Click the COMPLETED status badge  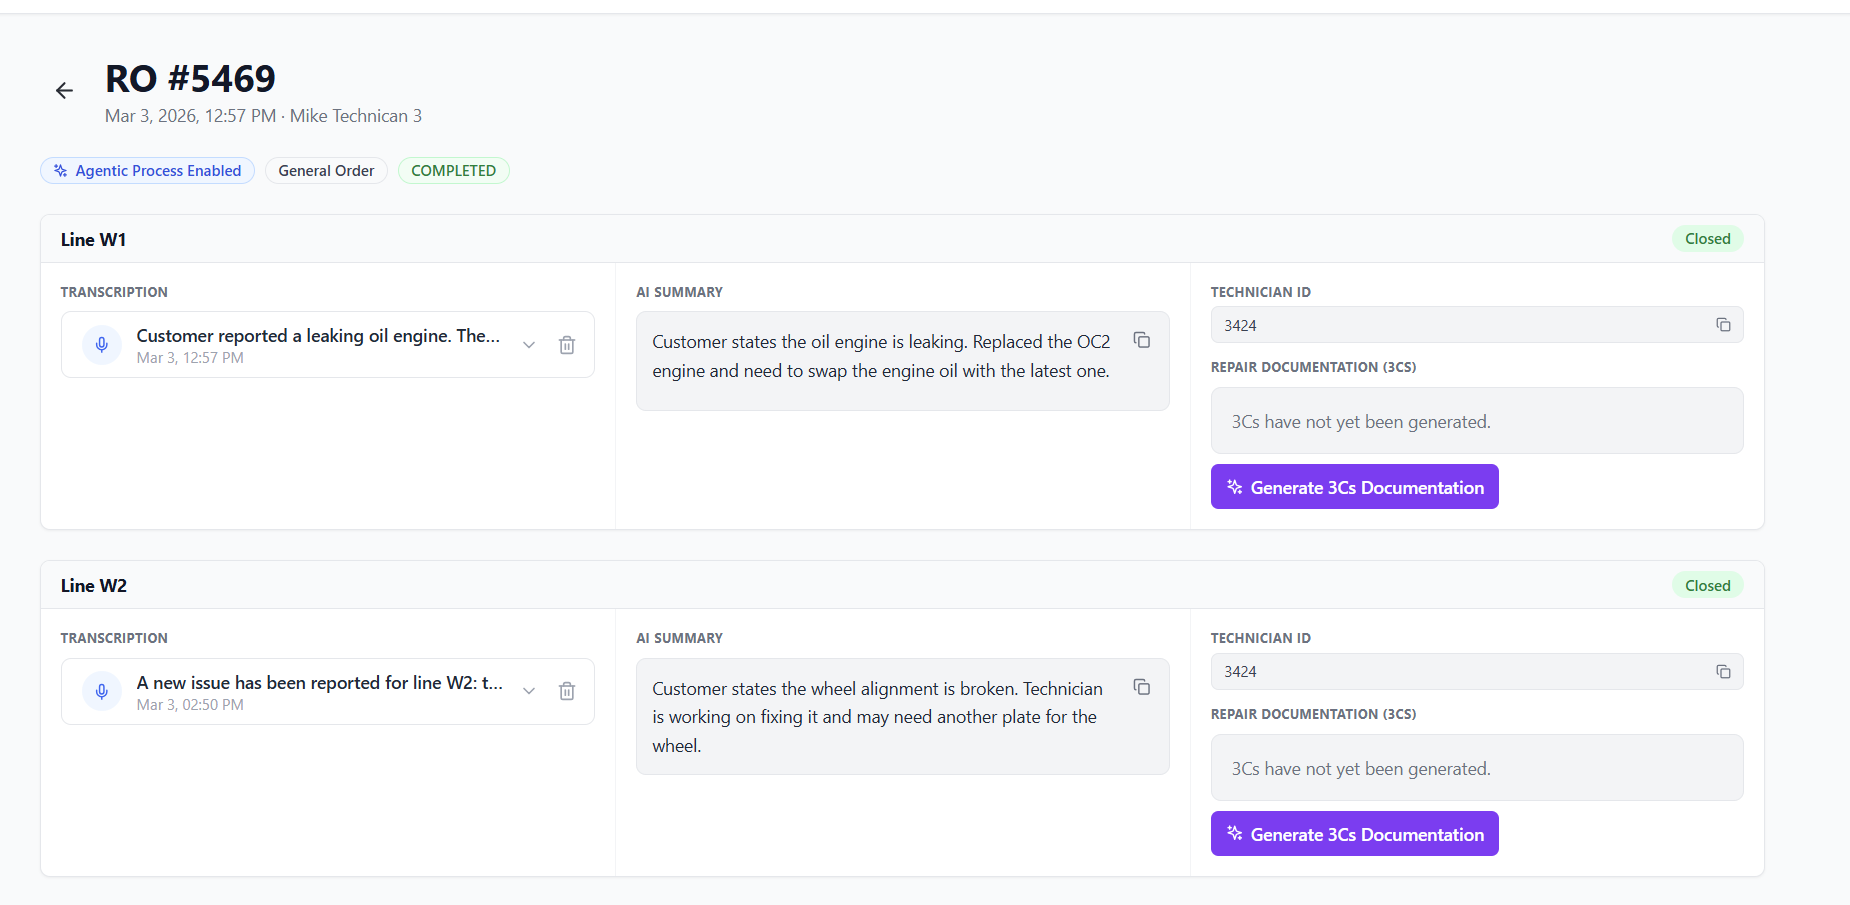(453, 171)
